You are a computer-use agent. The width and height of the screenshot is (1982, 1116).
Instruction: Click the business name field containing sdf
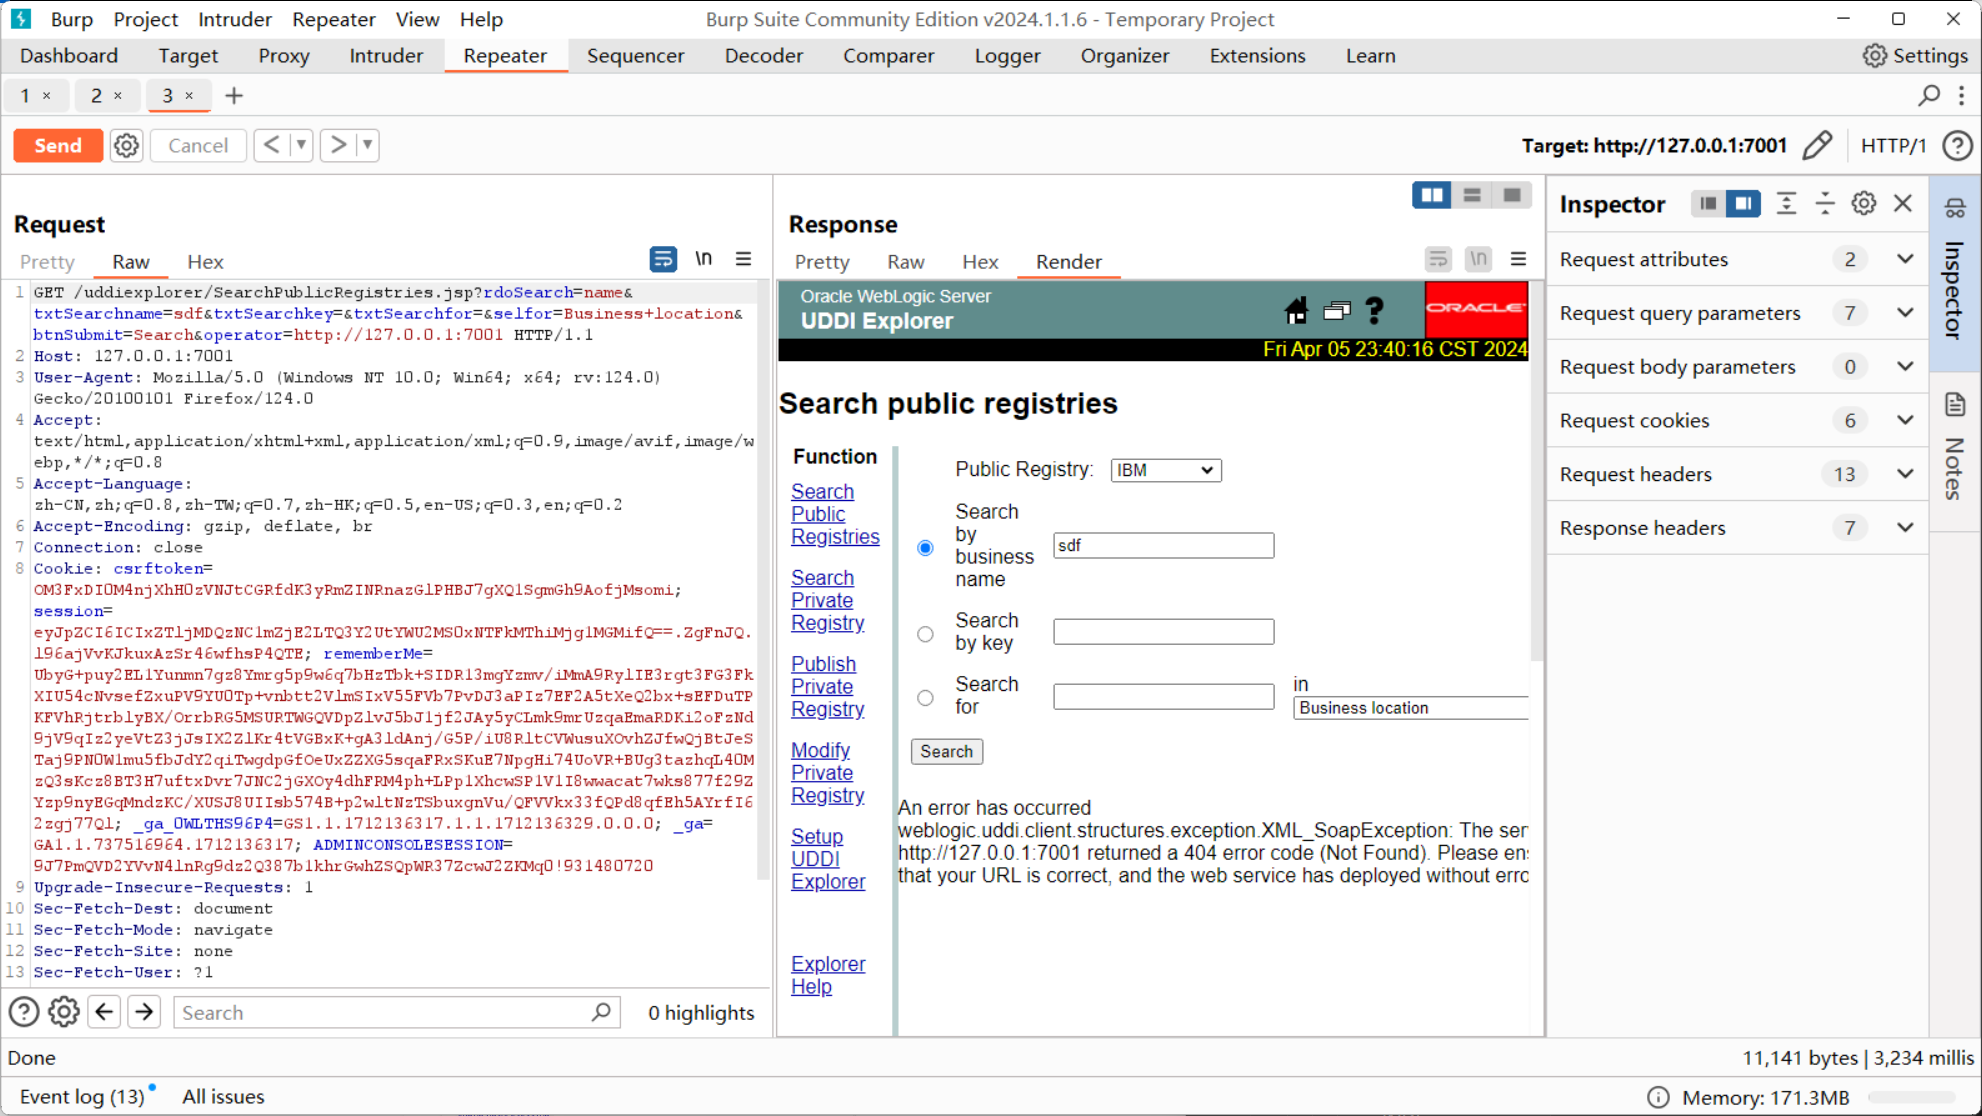click(x=1163, y=545)
